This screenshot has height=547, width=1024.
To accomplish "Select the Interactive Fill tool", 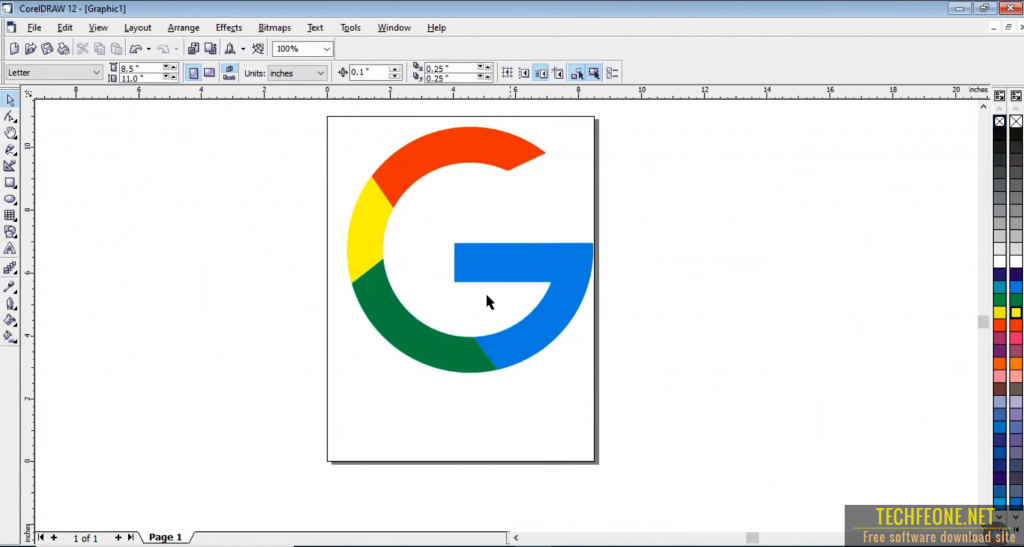I will pyautogui.click(x=10, y=337).
